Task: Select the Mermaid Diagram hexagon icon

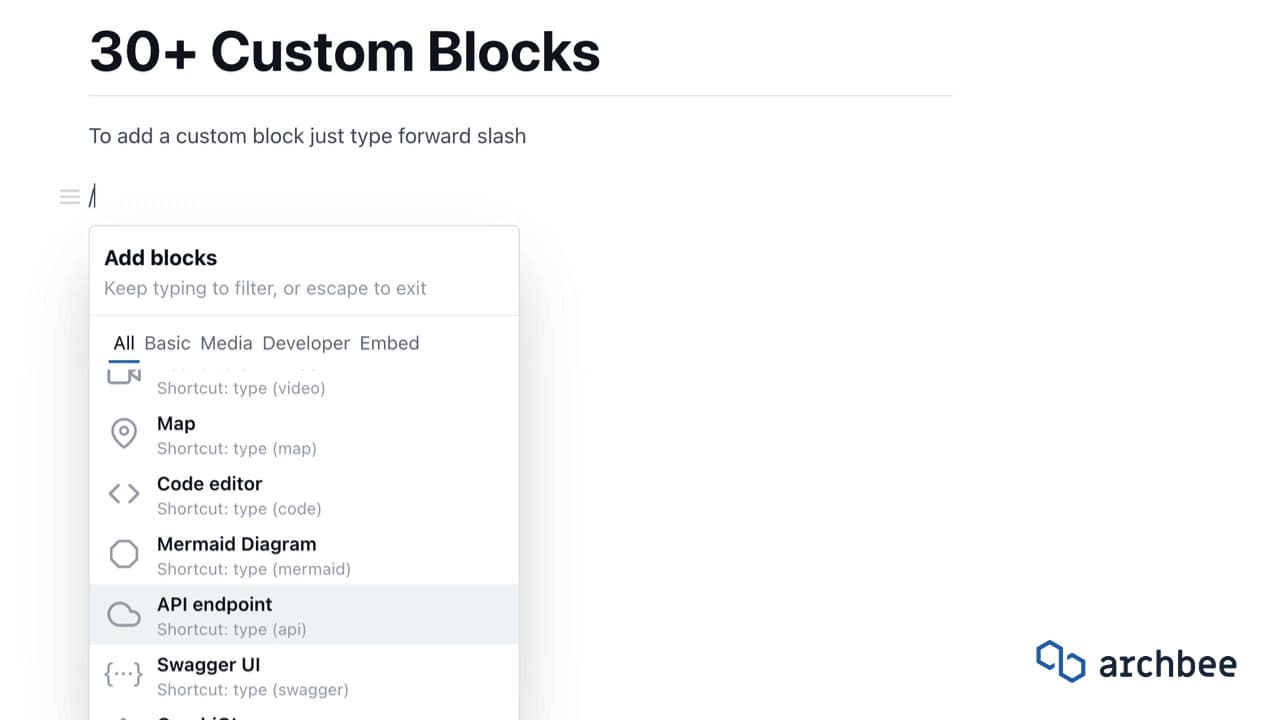Action: coord(124,553)
